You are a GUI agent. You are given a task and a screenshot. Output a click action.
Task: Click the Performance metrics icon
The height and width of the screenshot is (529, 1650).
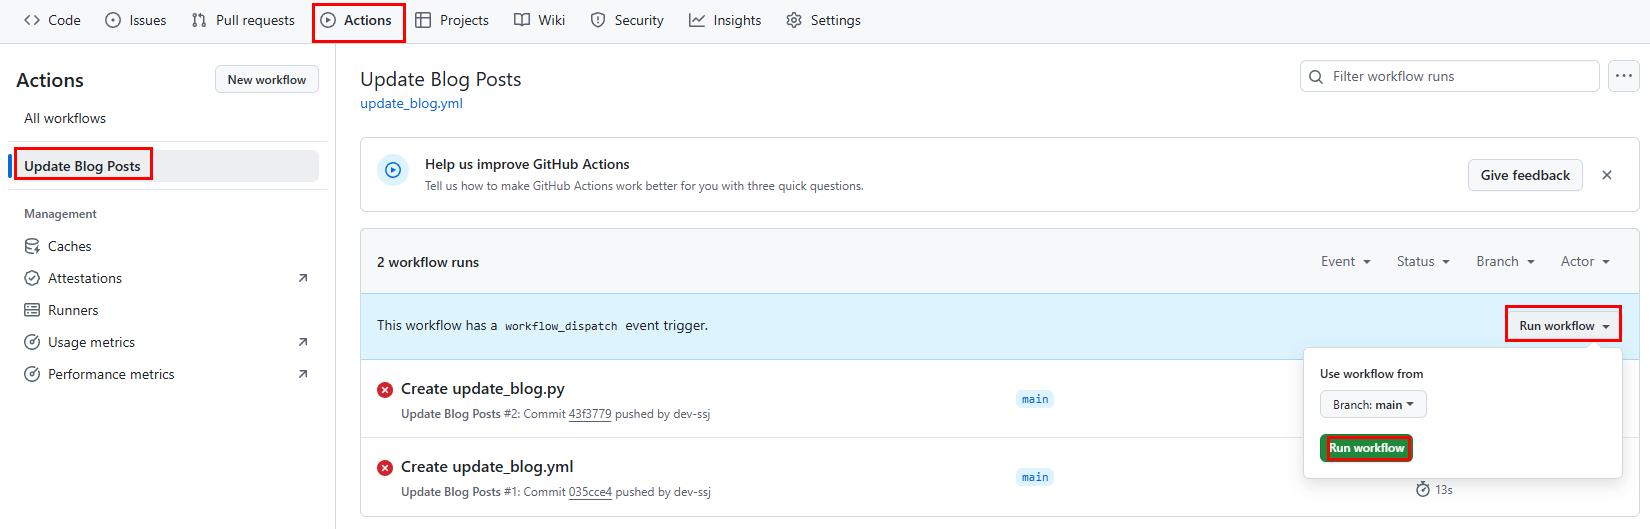(x=32, y=374)
